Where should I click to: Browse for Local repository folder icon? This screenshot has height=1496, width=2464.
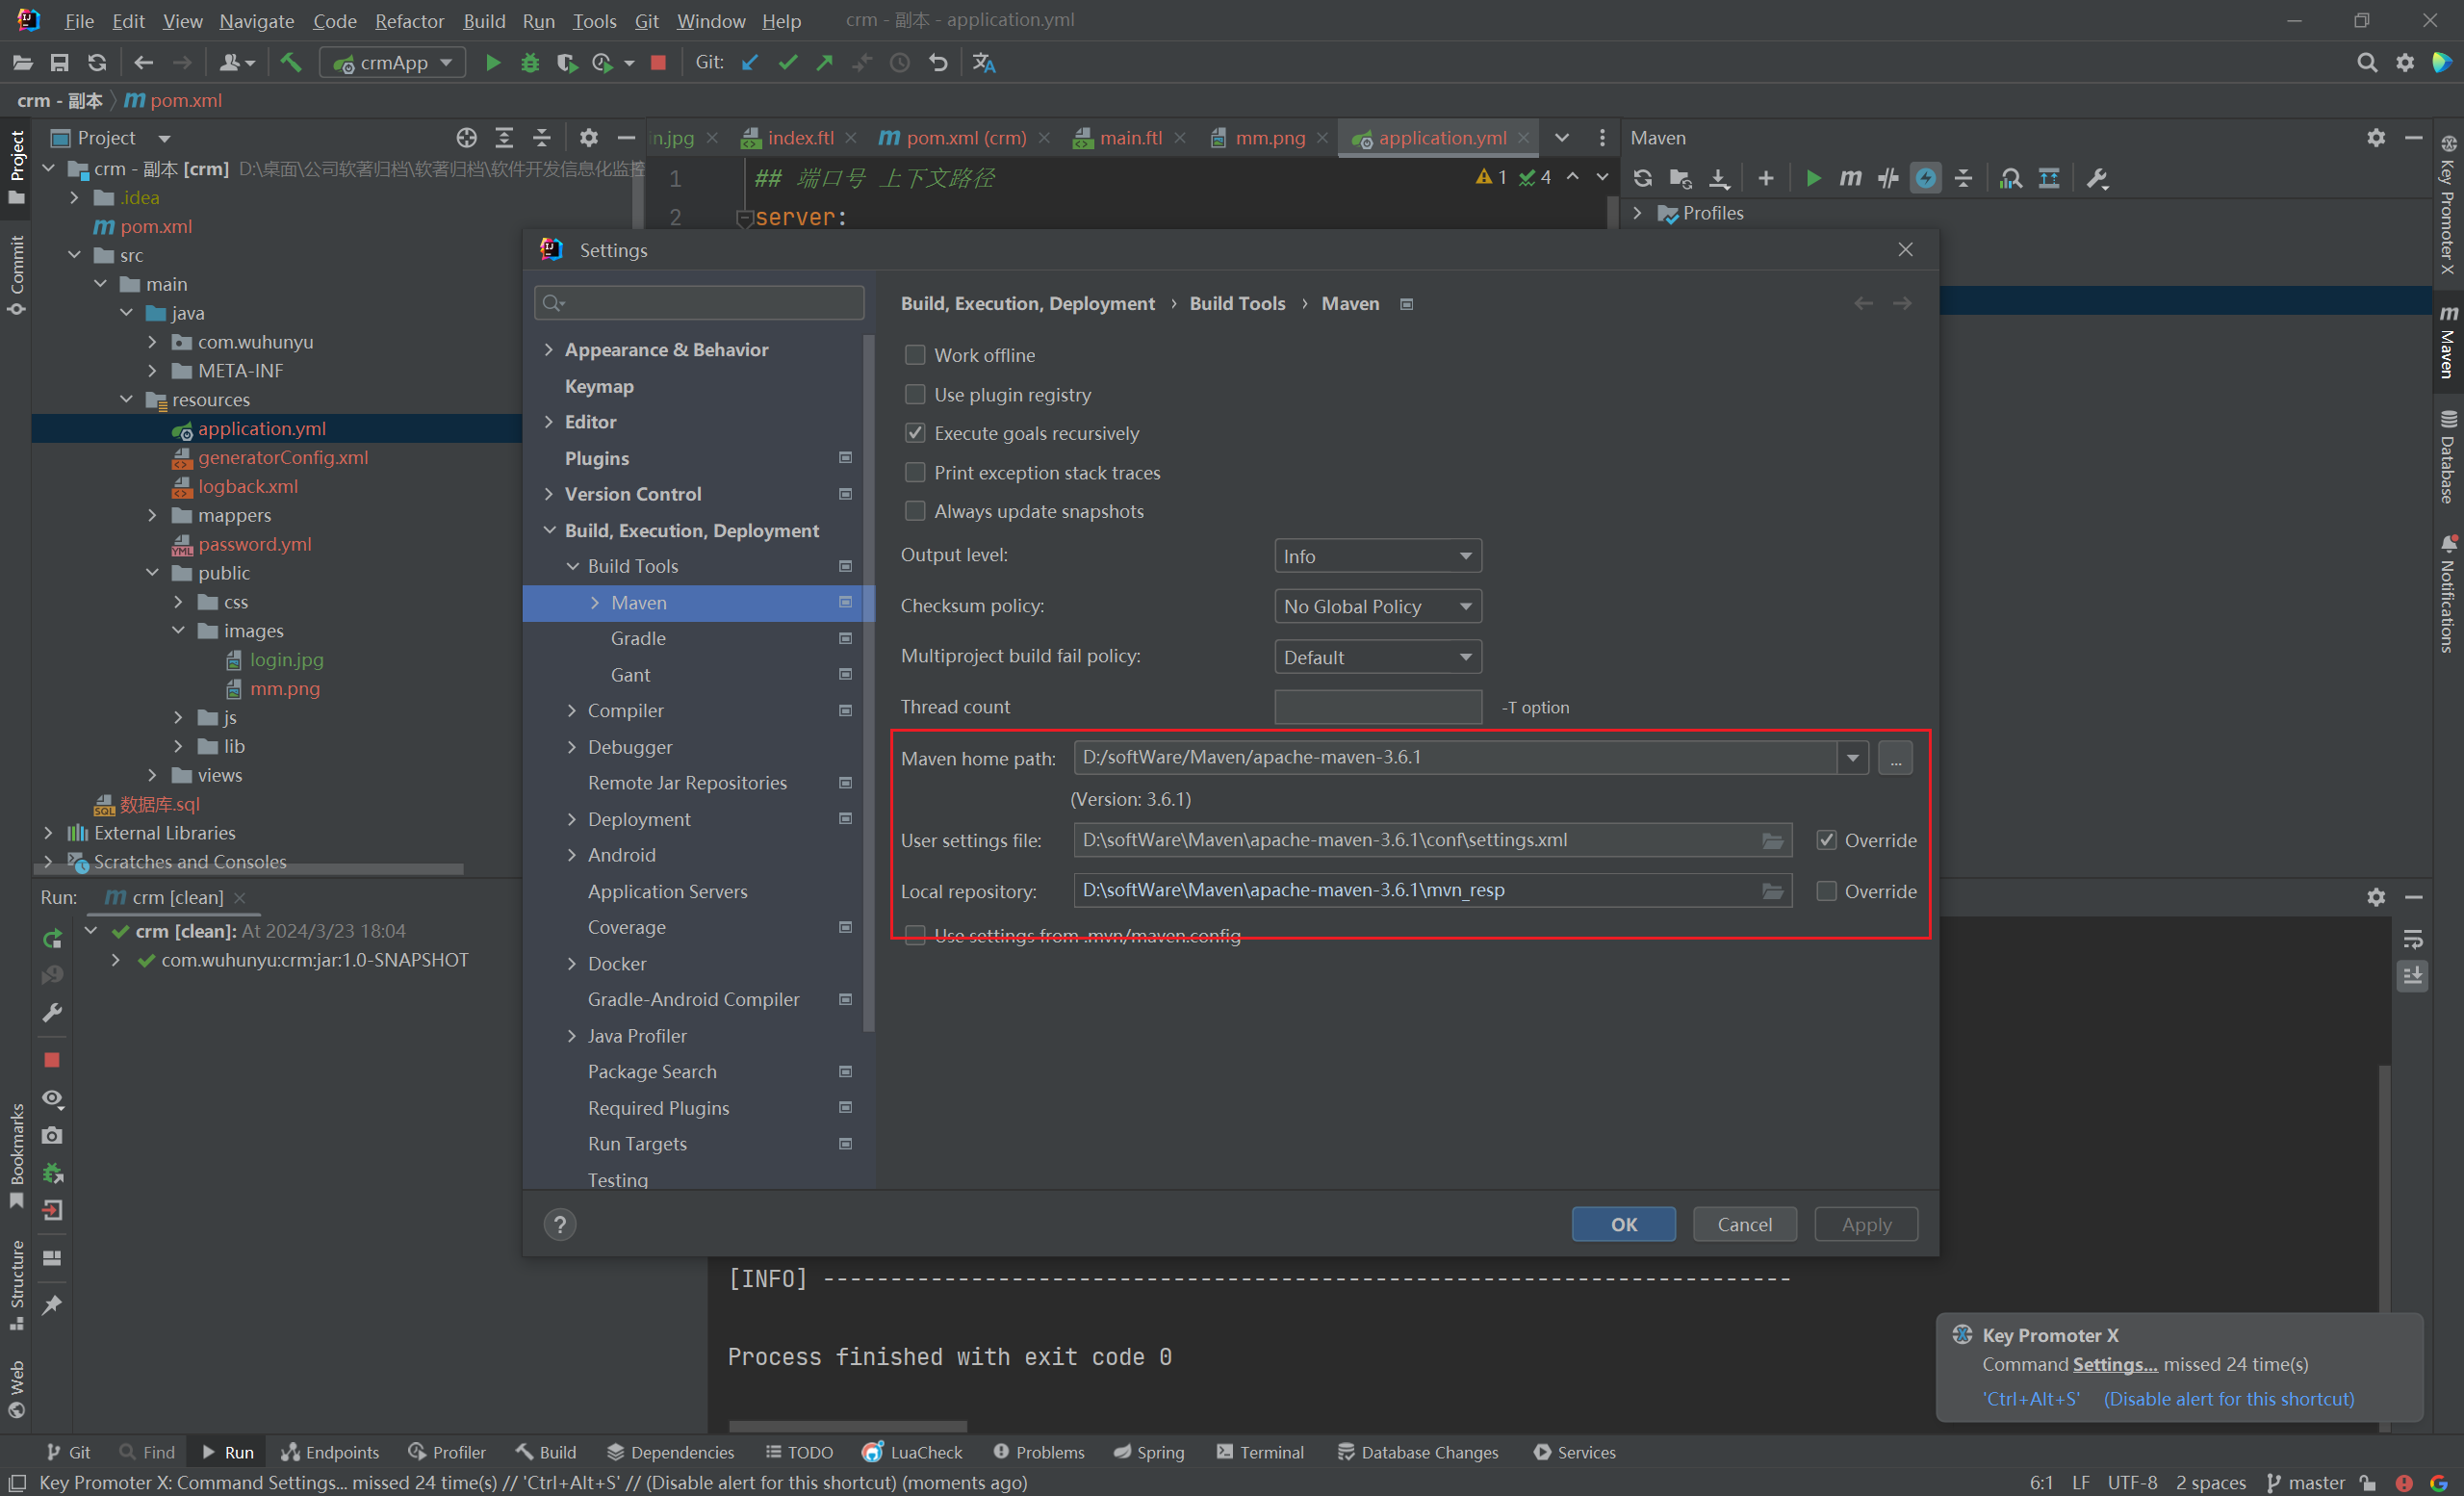(1772, 891)
